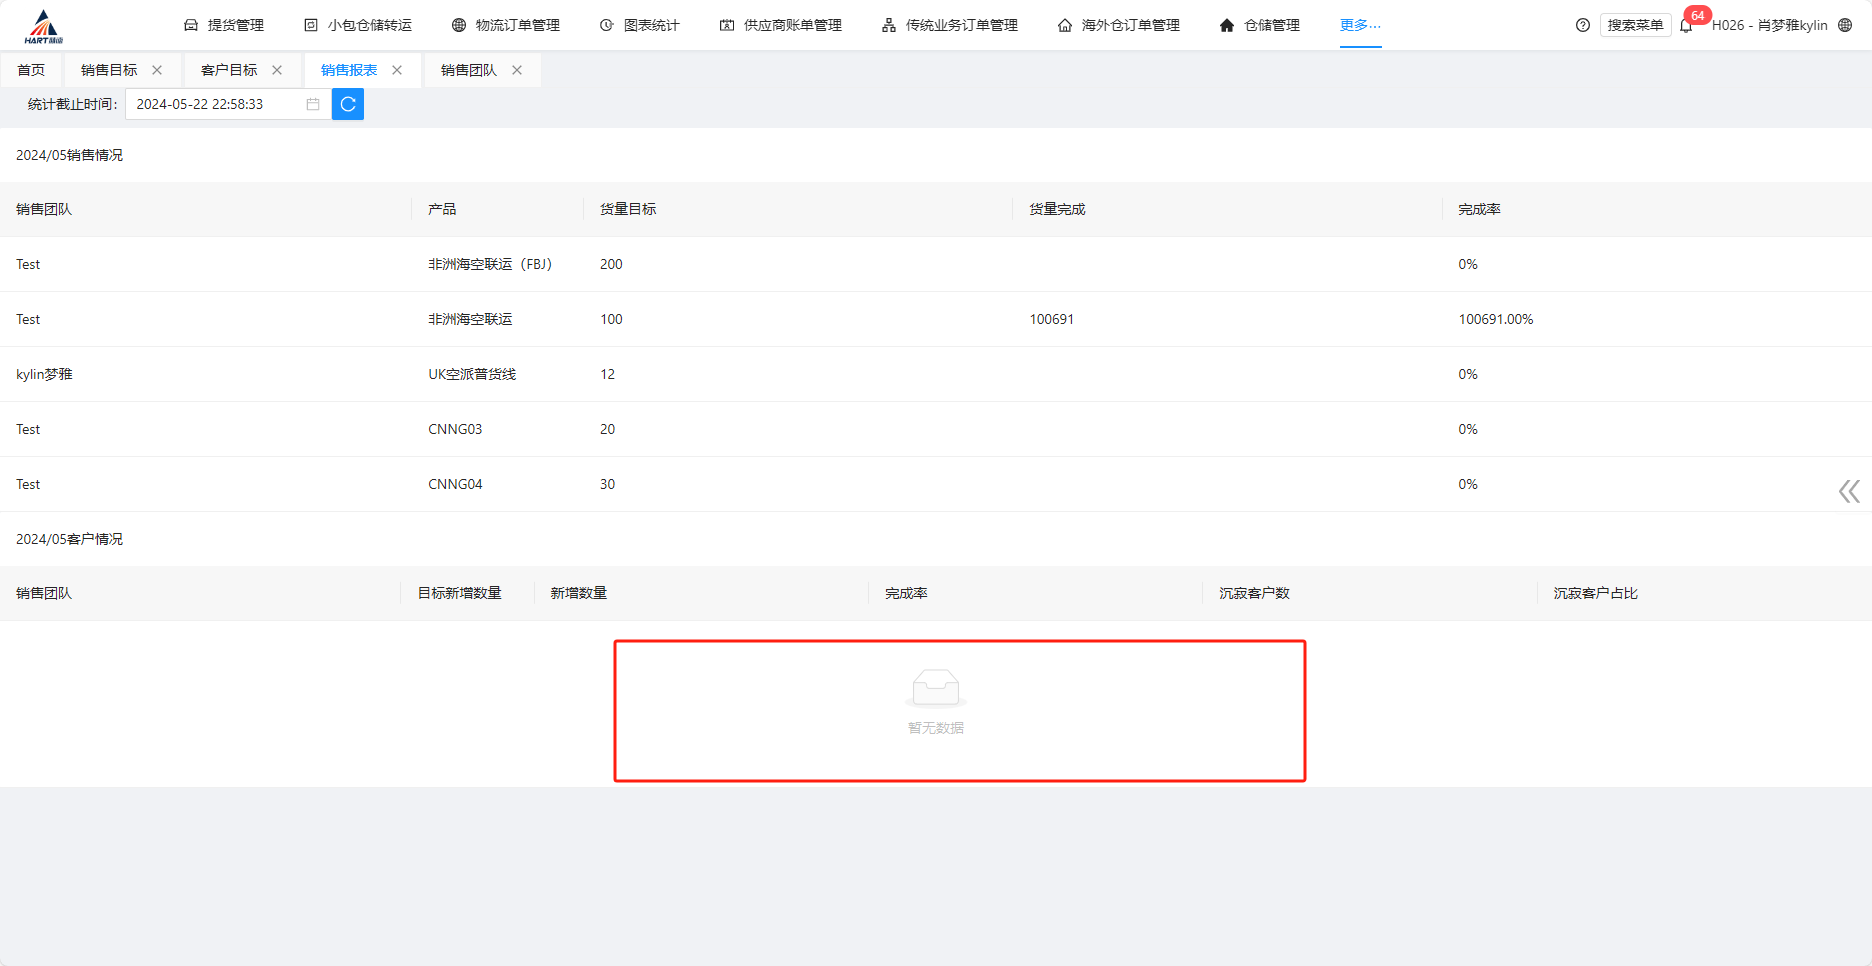
Task: Click the globe language icon
Action: click(x=1845, y=25)
